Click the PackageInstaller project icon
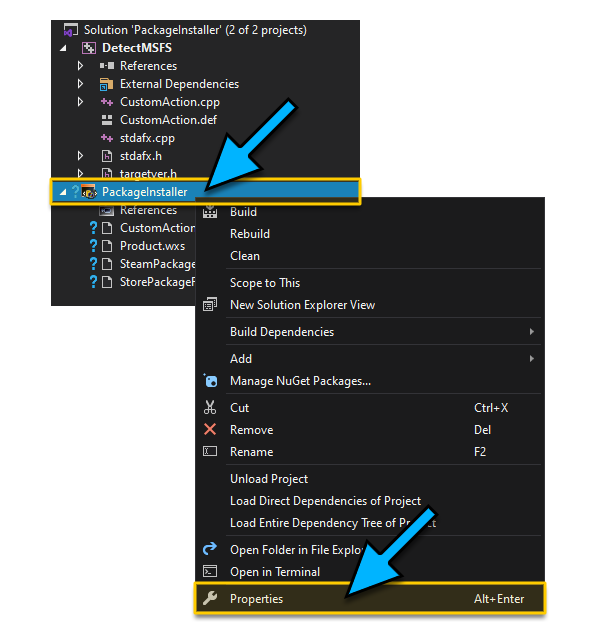 (x=89, y=192)
